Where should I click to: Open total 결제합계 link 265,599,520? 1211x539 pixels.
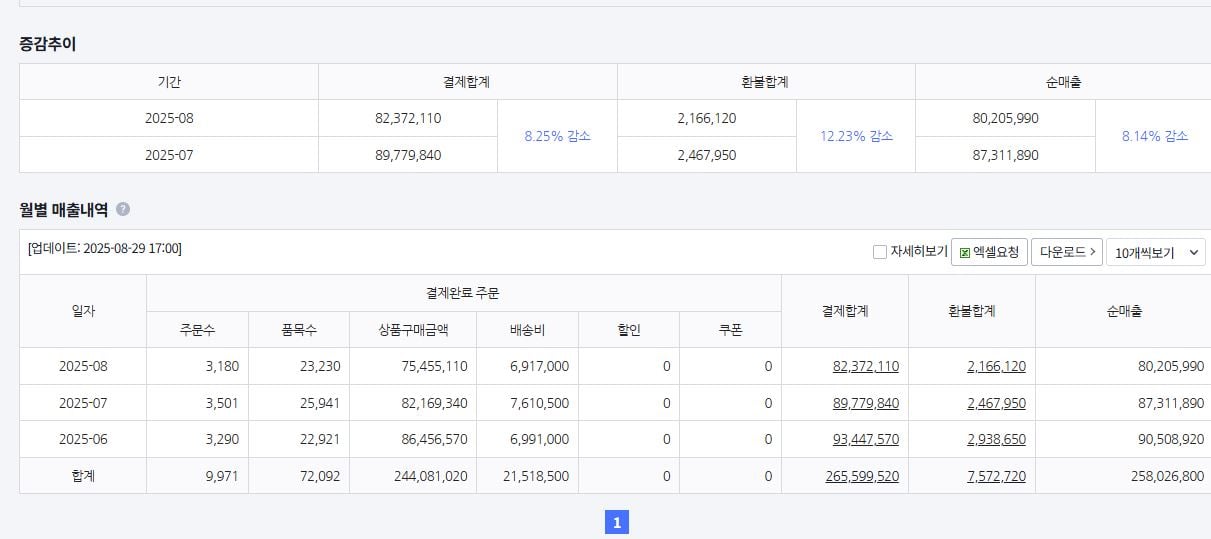(x=862, y=477)
